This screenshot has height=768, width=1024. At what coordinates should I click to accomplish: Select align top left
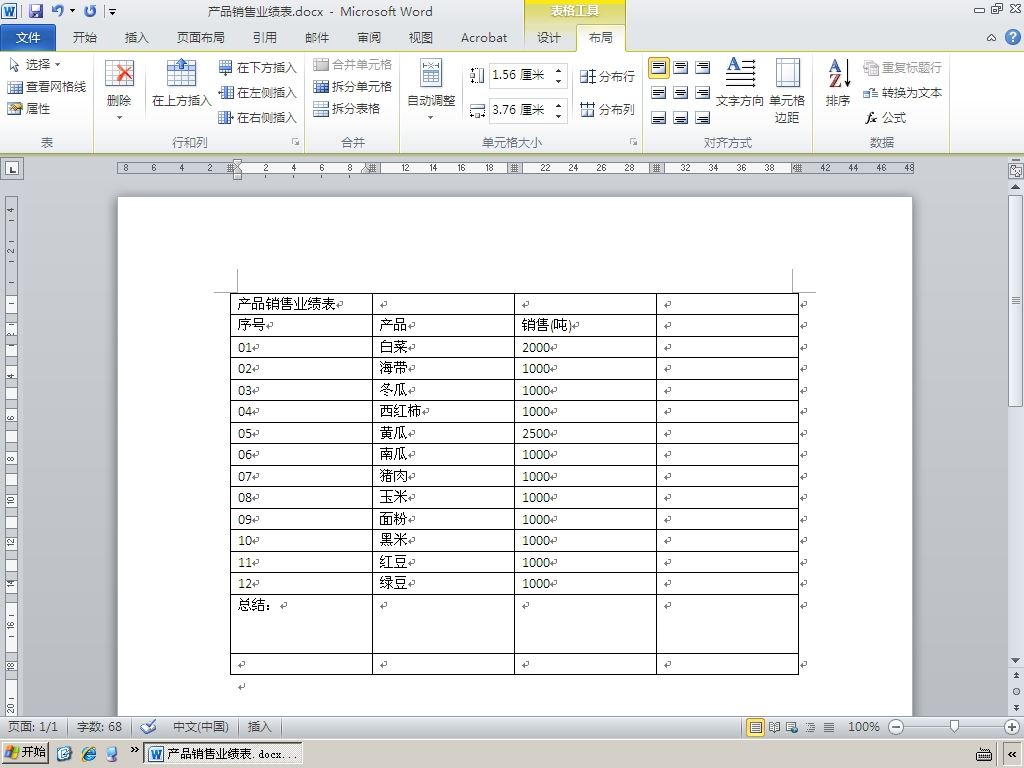(x=658, y=68)
